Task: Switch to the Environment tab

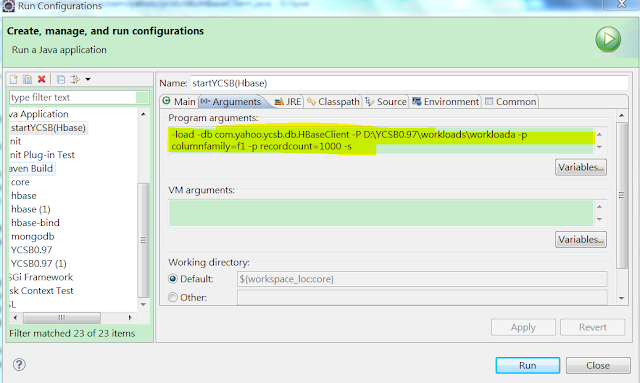Action: tap(446, 102)
